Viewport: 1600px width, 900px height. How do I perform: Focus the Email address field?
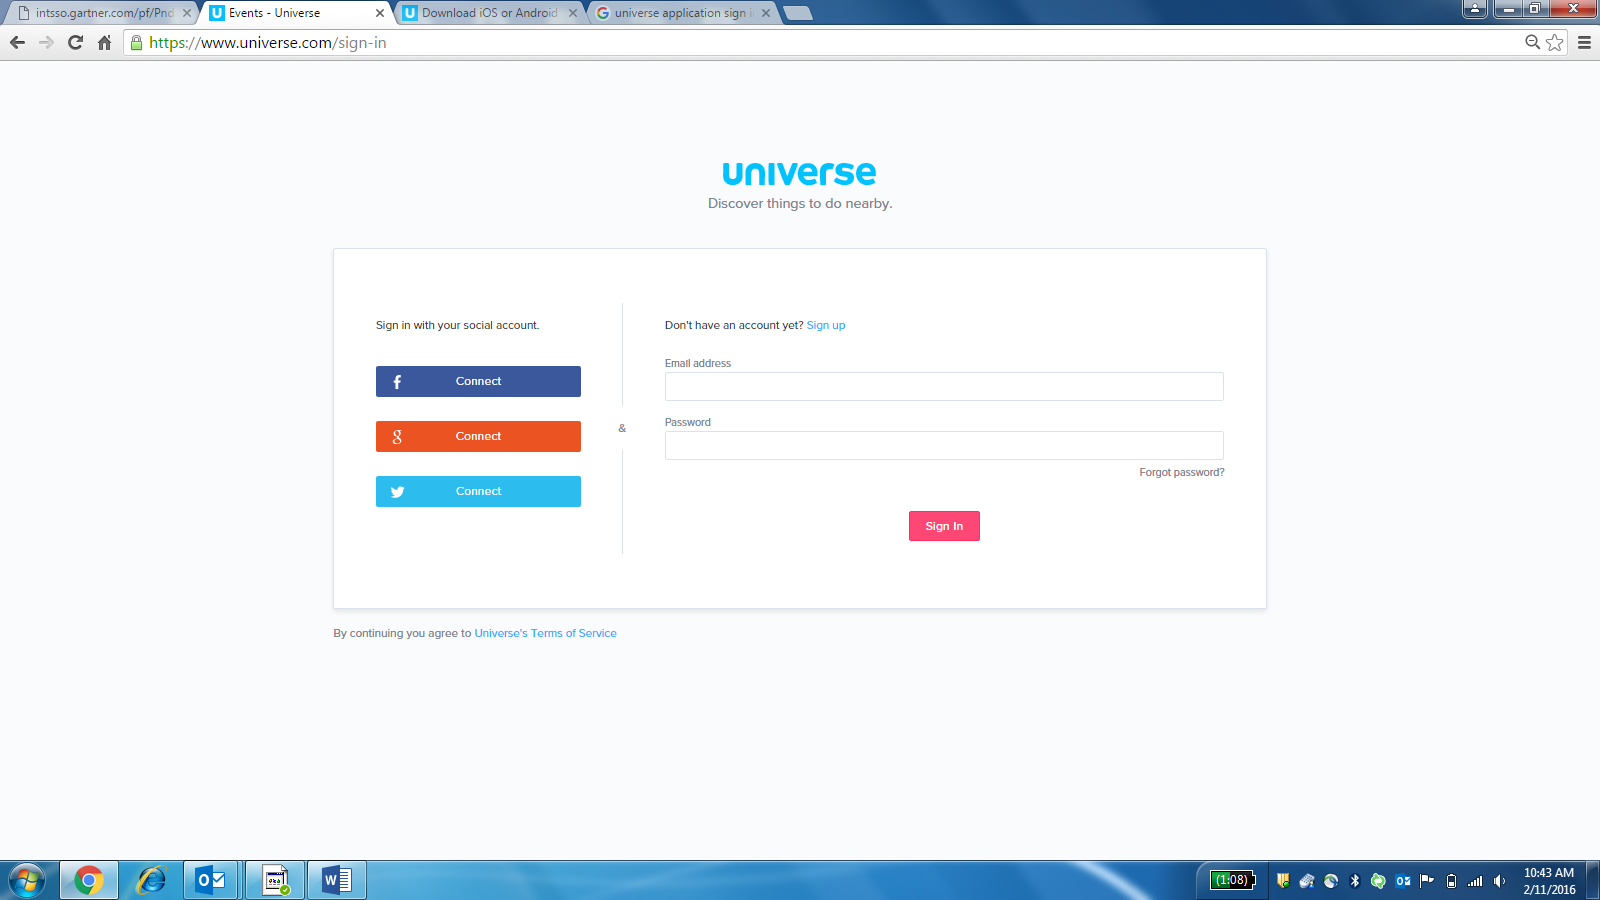944,386
